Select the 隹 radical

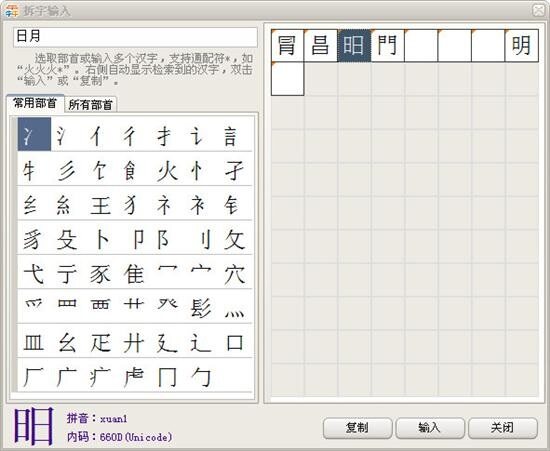[x=134, y=274]
